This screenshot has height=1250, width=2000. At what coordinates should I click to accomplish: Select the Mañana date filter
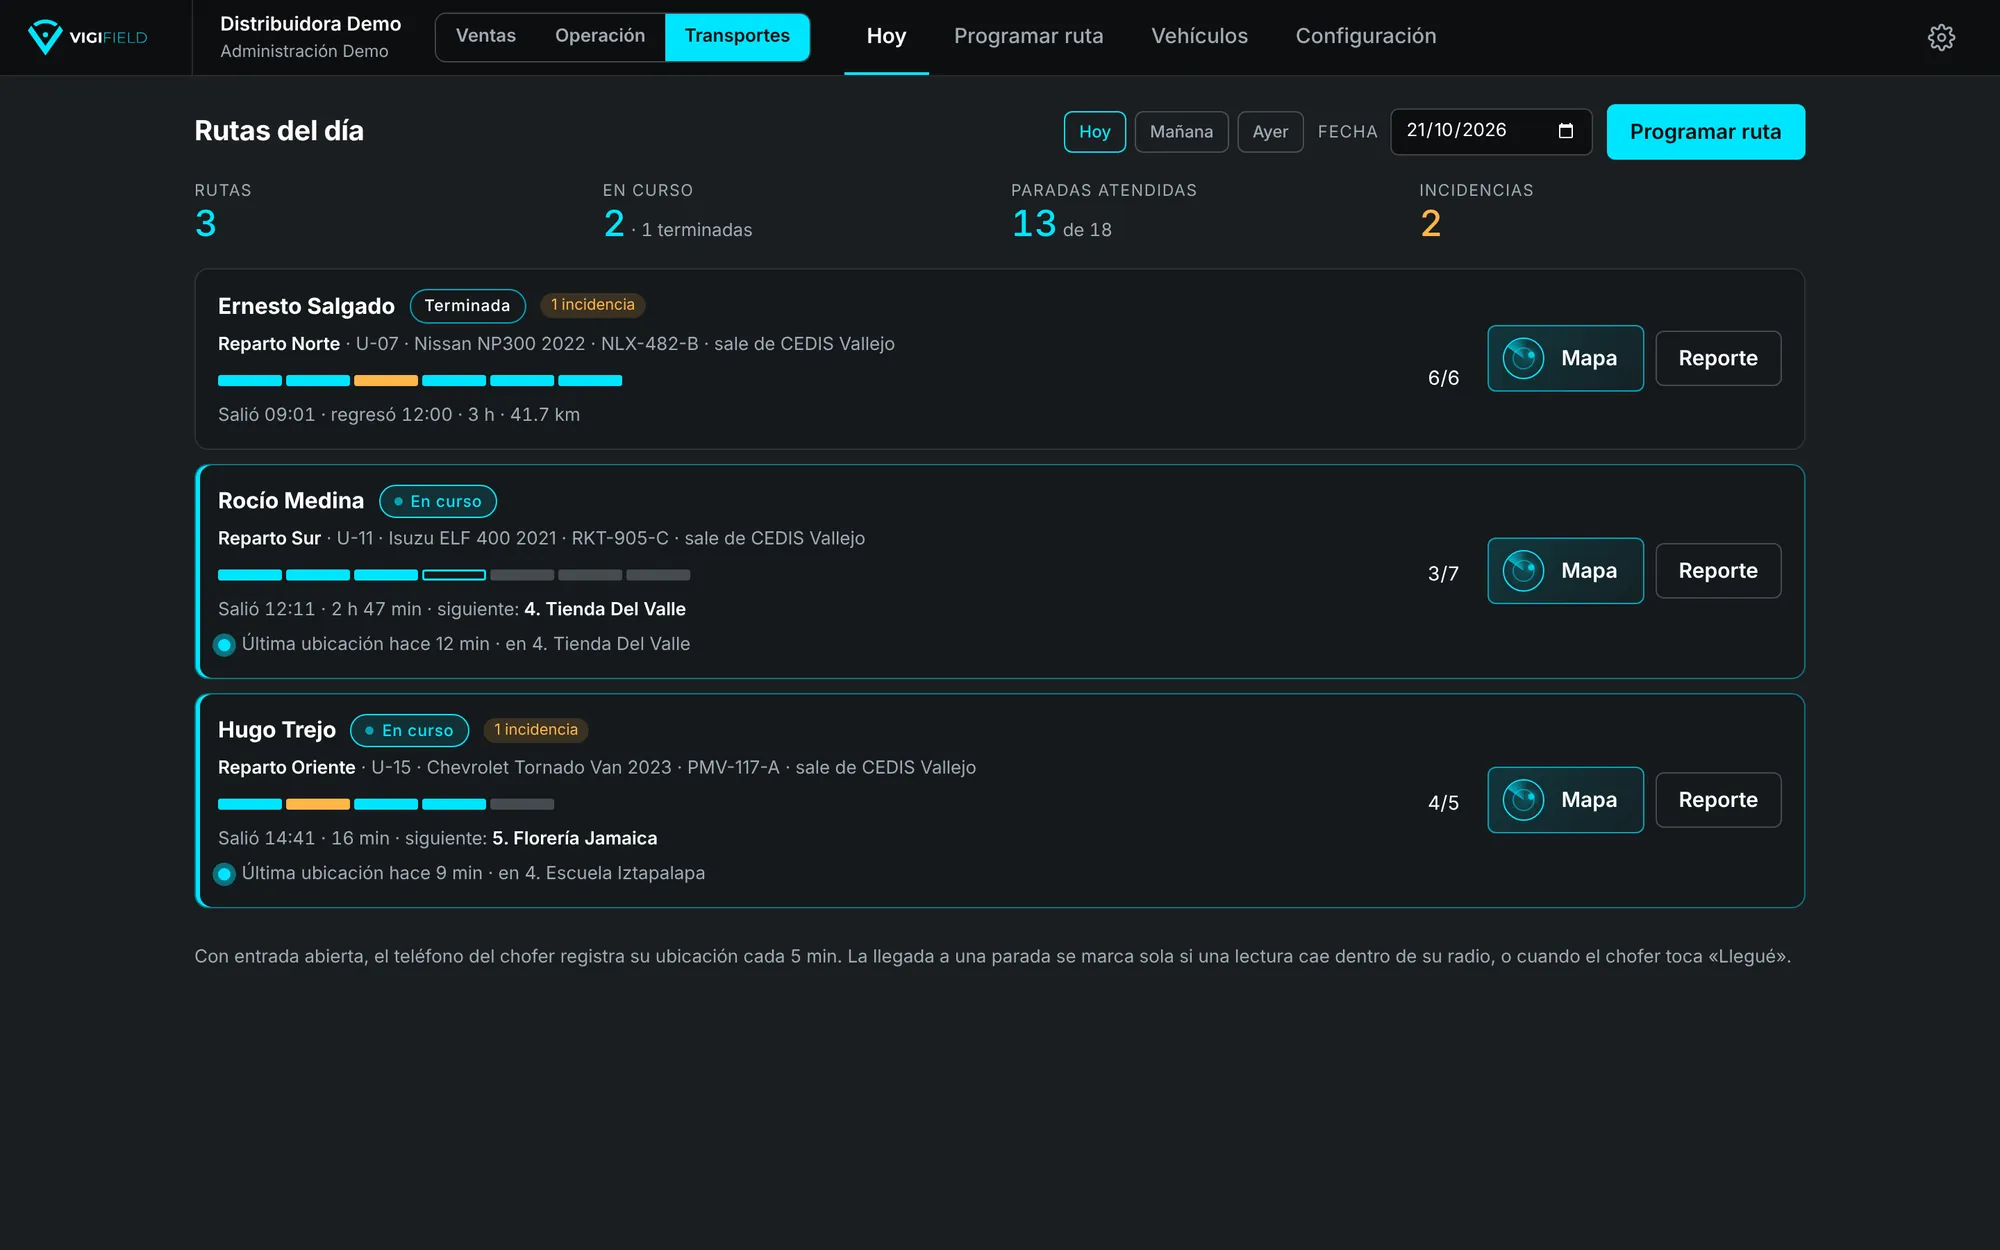coord(1181,132)
